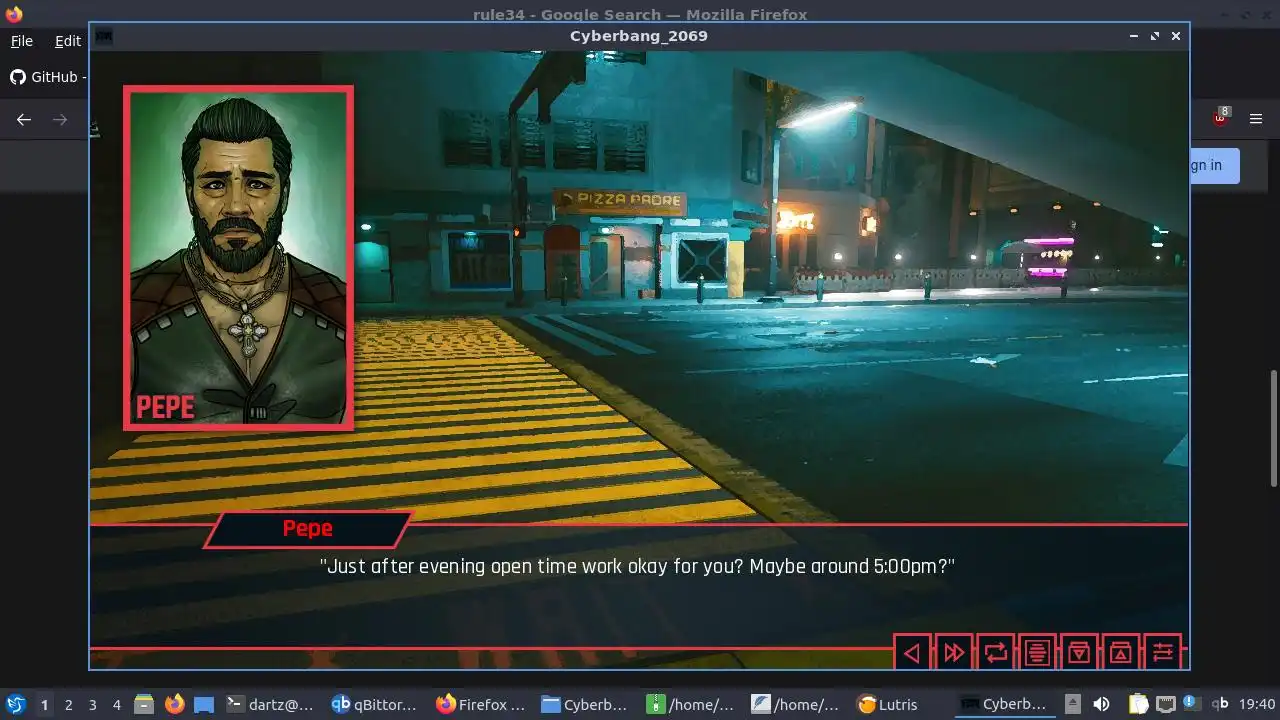Click the uBlock extension icon with badge
Viewport: 1280px width, 720px height.
pos(1220,118)
